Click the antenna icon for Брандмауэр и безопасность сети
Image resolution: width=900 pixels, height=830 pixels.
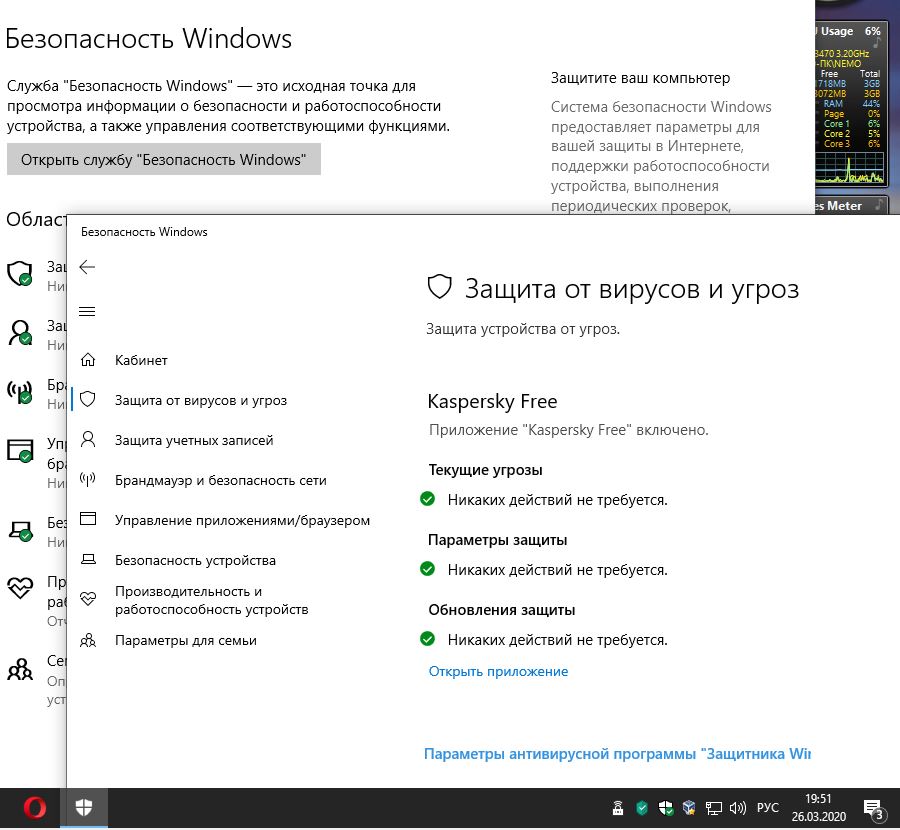click(88, 479)
